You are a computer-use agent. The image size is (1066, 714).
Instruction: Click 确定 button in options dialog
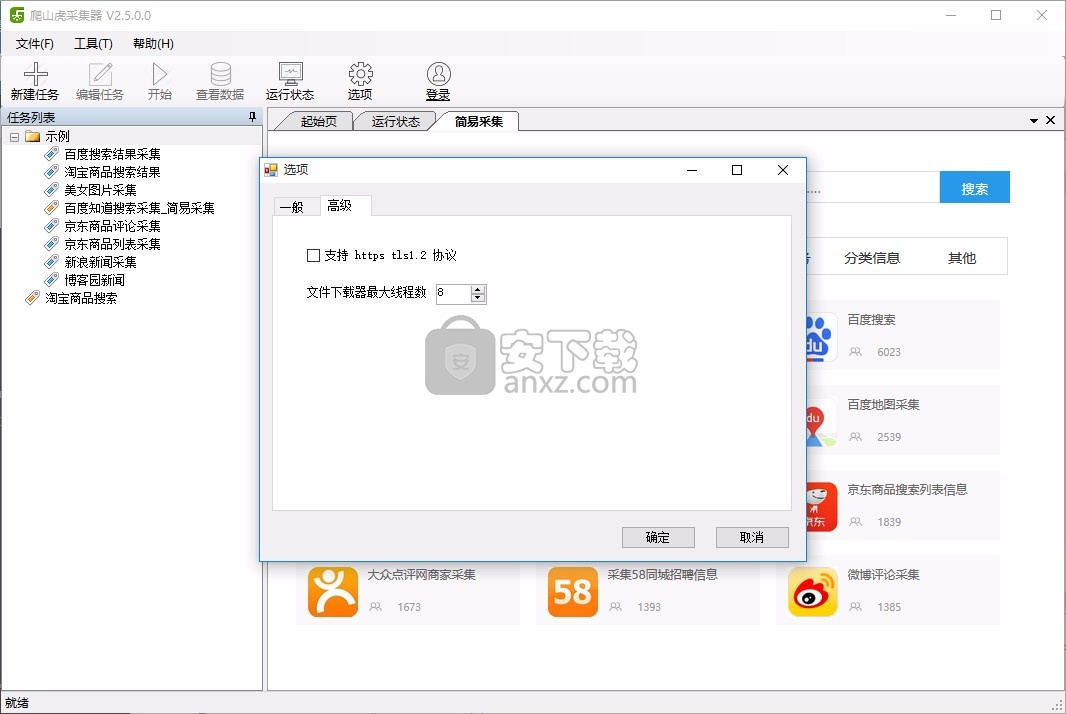tap(658, 537)
